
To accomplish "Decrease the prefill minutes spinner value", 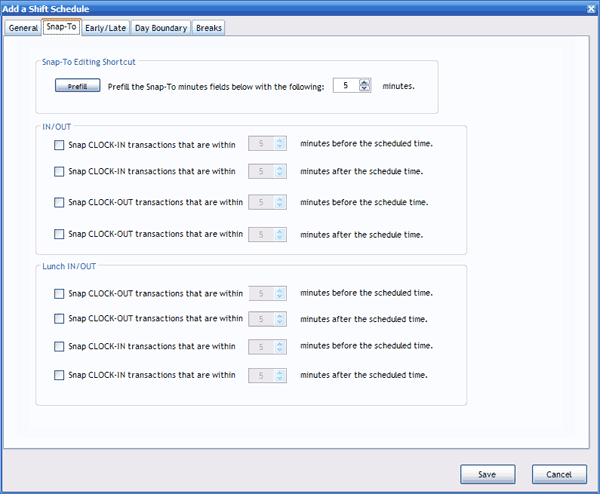I will (x=365, y=90).
